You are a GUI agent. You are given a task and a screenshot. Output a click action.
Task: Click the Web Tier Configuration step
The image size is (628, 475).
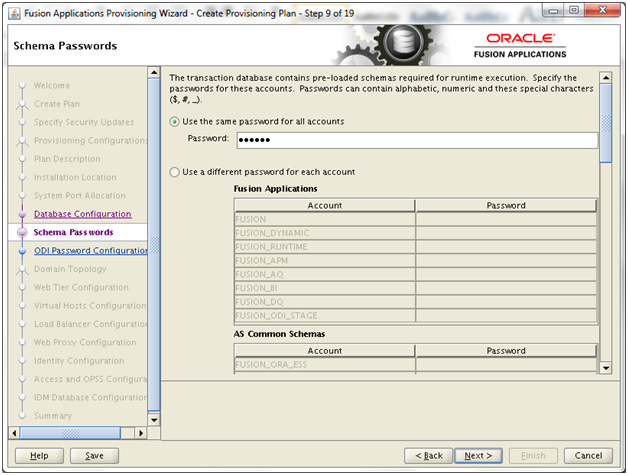click(x=81, y=288)
